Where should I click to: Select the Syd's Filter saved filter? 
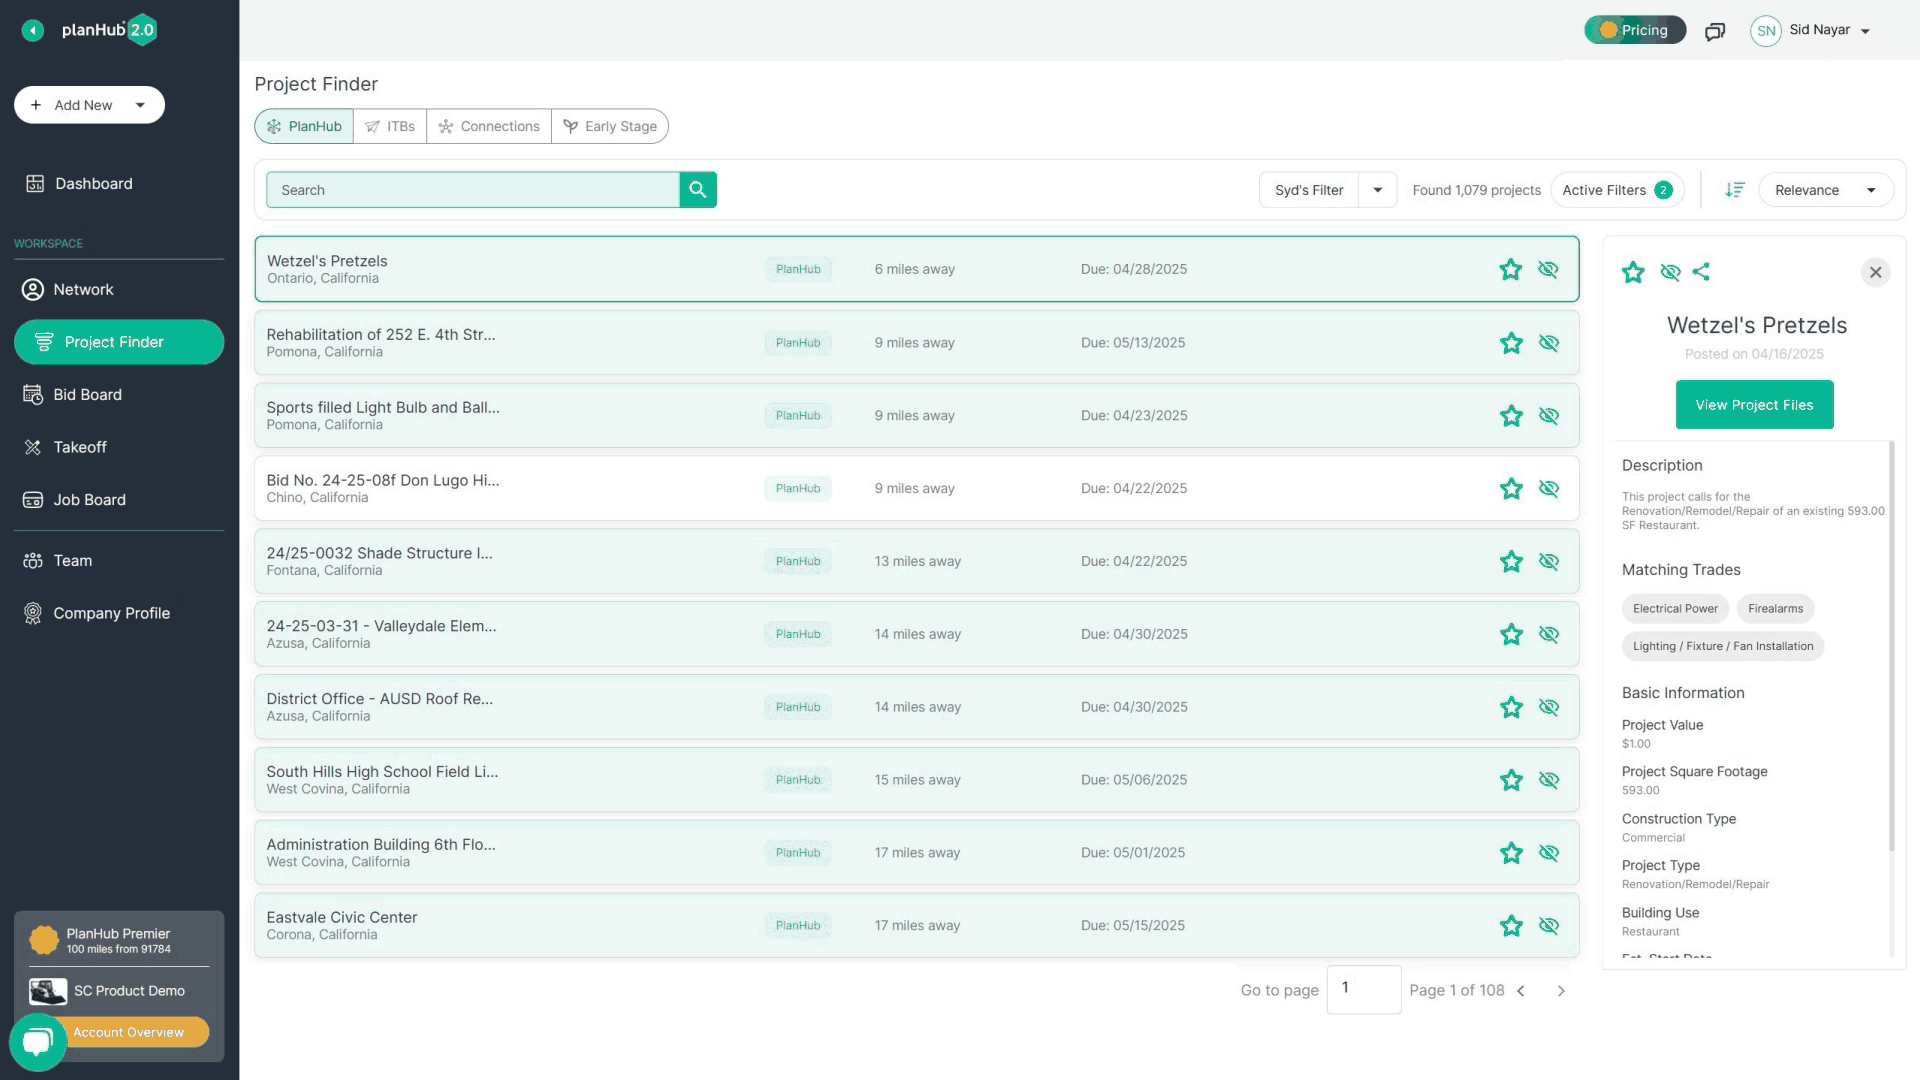[x=1309, y=190]
